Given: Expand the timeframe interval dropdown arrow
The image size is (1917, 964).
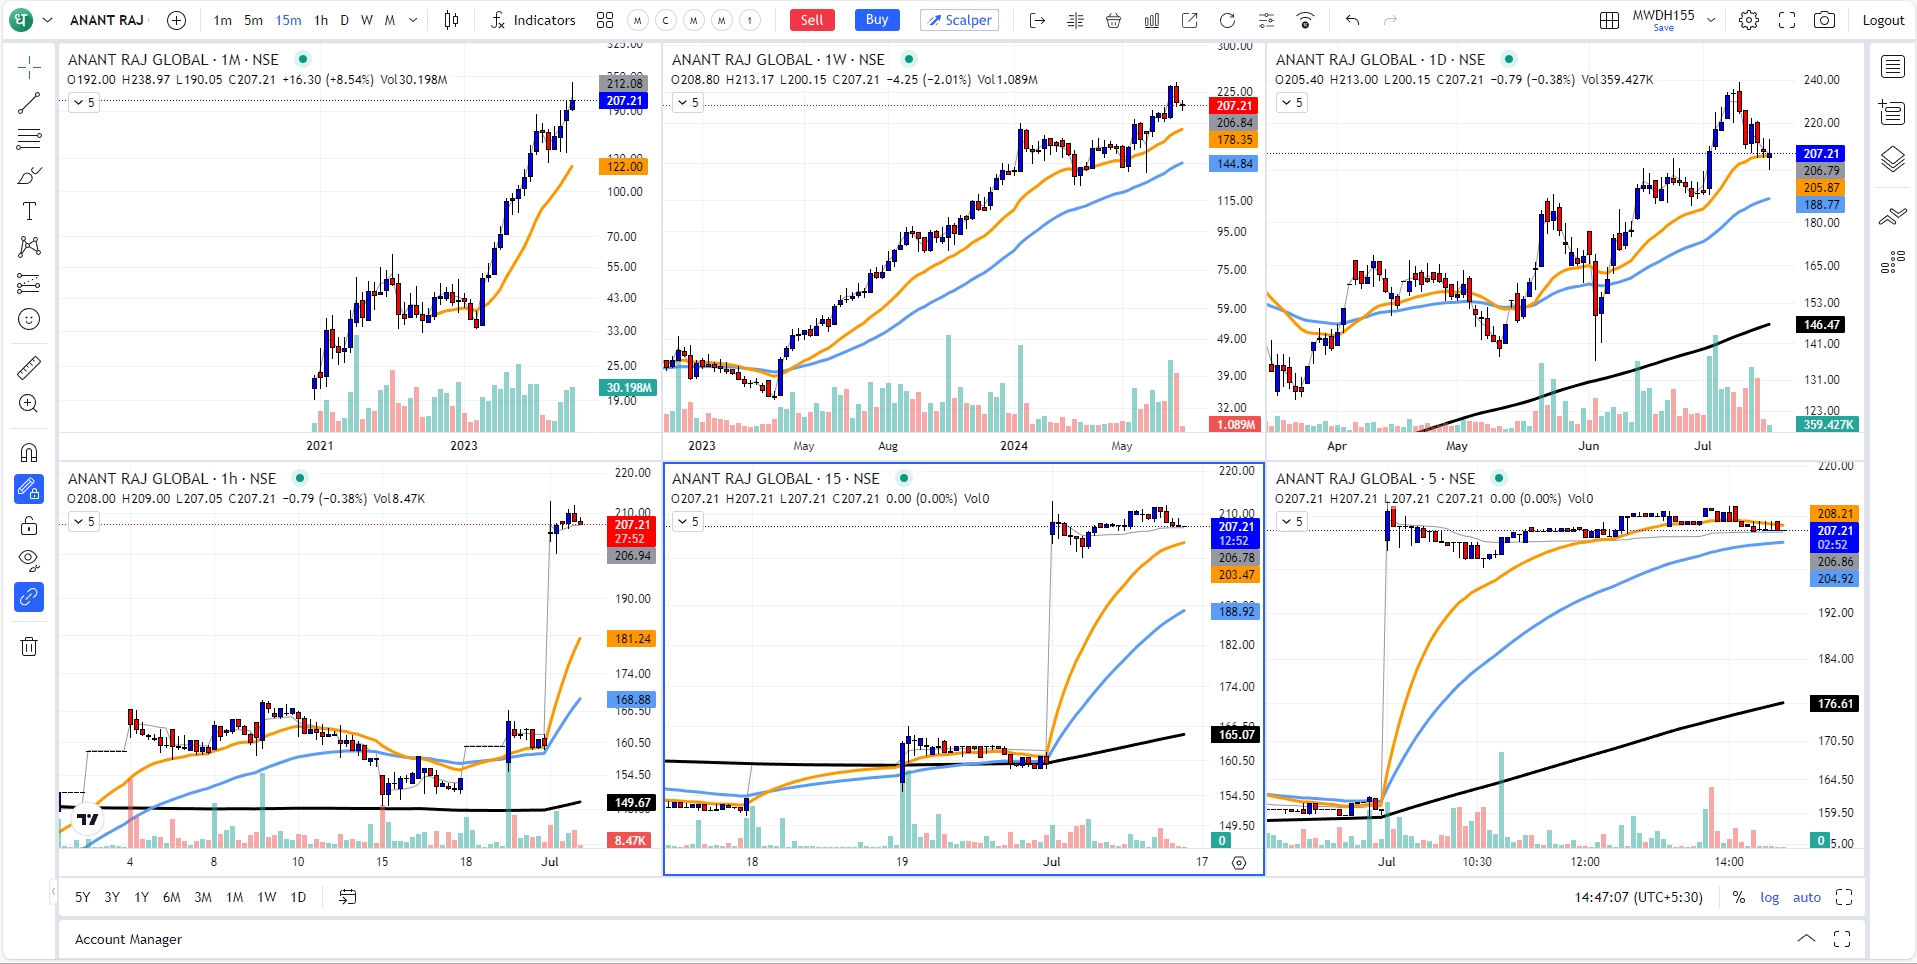Looking at the screenshot, I should click(413, 20).
